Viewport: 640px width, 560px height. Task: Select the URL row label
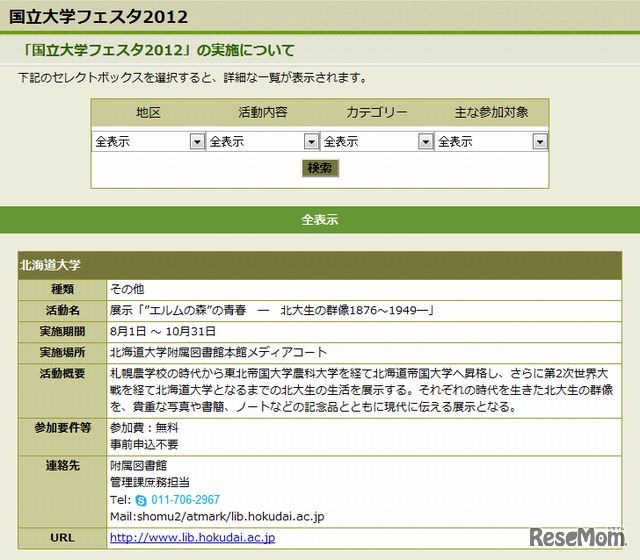[62, 538]
